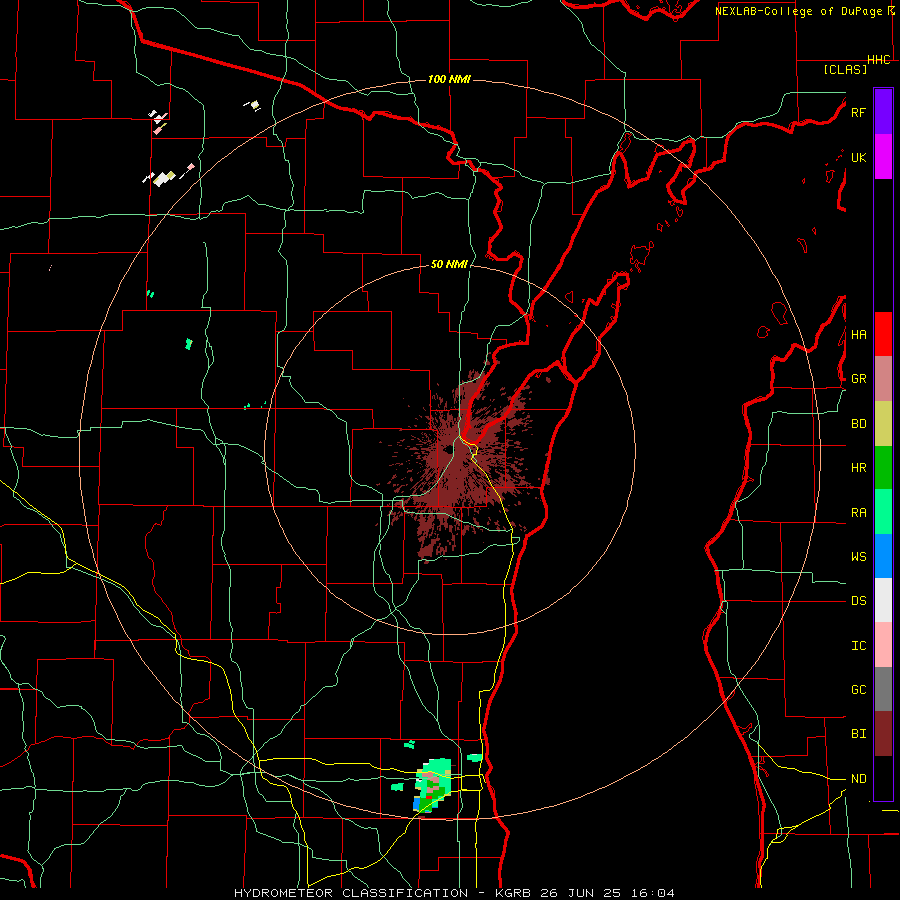900x900 pixels.
Task: Choose the DS white legend swatch
Action: coord(883,600)
